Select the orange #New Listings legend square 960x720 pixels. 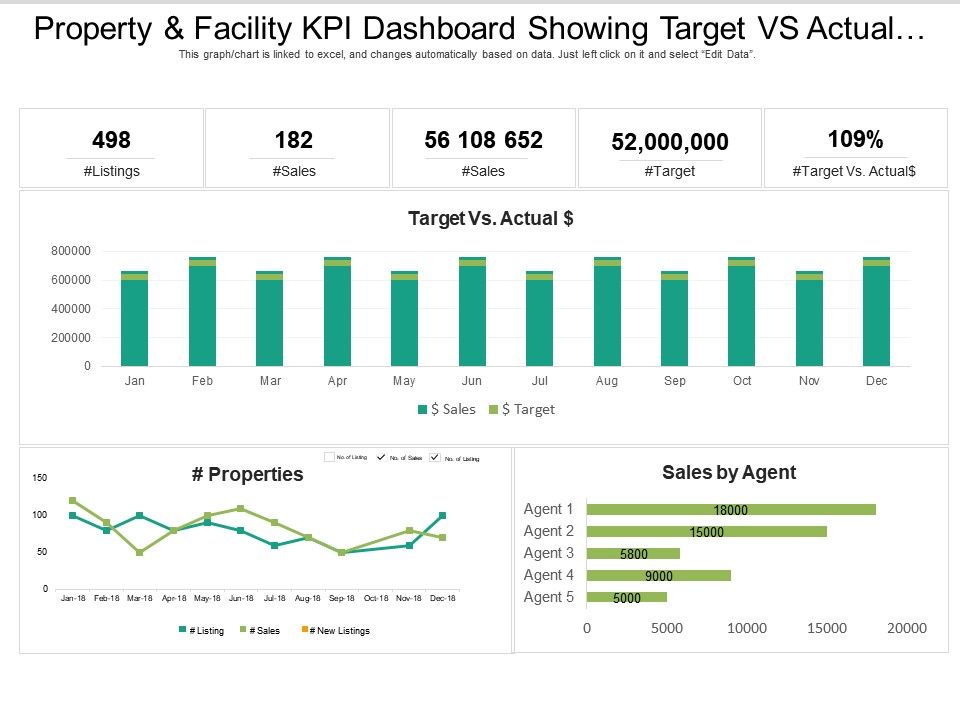306,631
